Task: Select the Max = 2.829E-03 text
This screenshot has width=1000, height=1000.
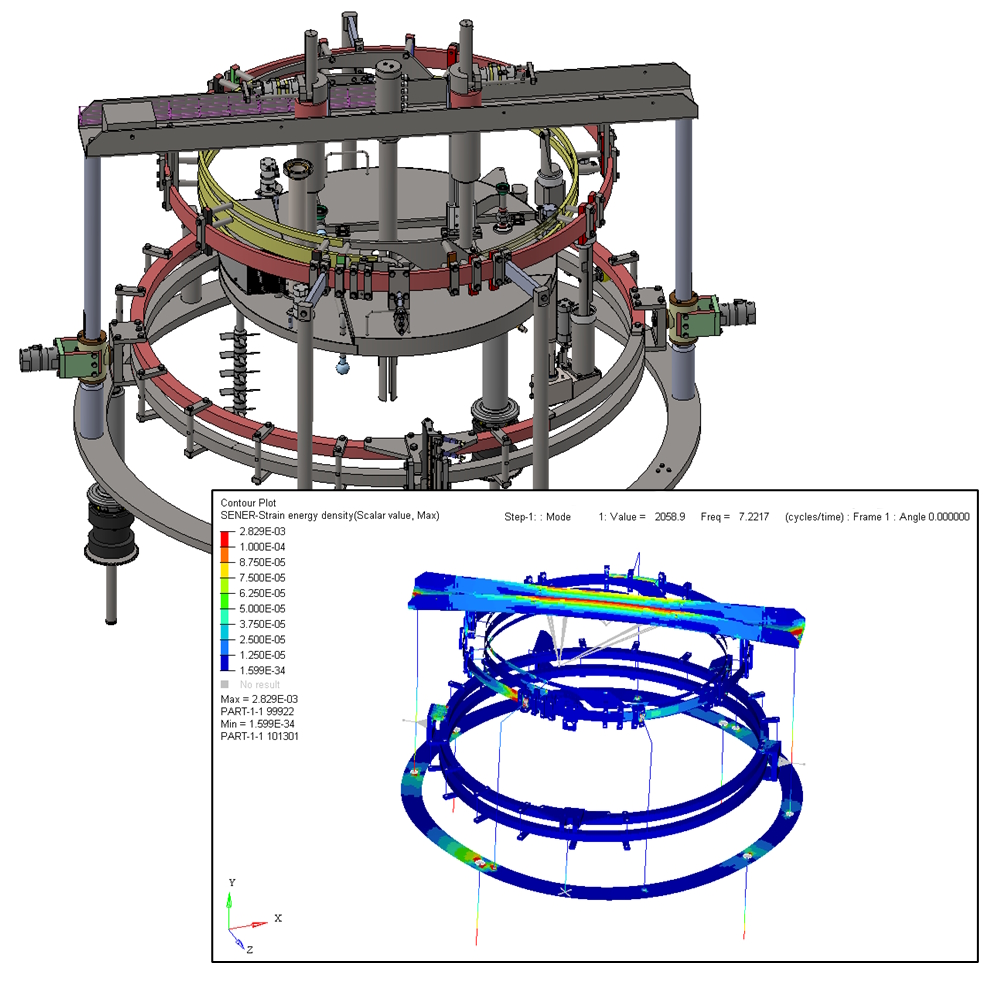Action: coord(264,699)
